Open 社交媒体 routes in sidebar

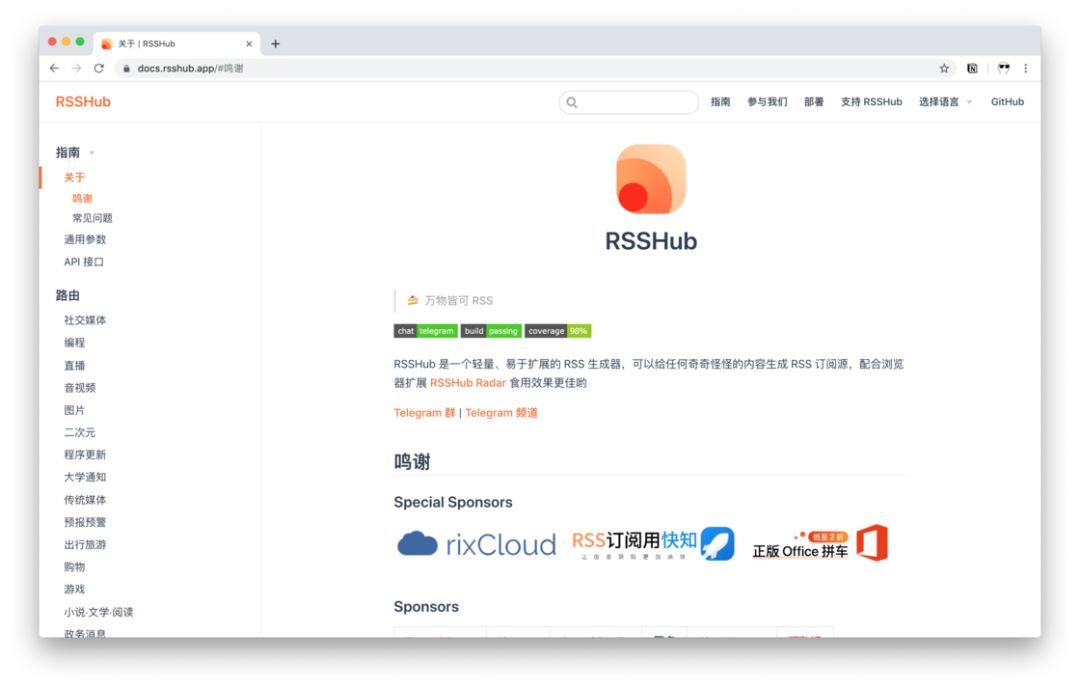click(85, 320)
